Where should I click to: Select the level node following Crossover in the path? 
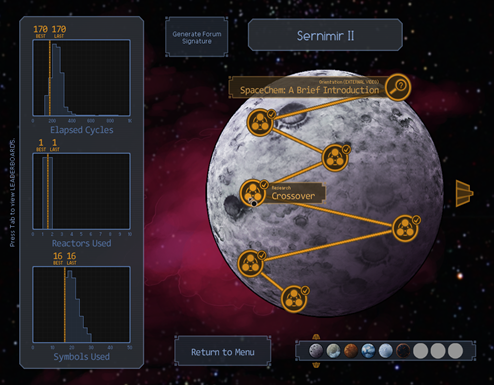click(405, 228)
